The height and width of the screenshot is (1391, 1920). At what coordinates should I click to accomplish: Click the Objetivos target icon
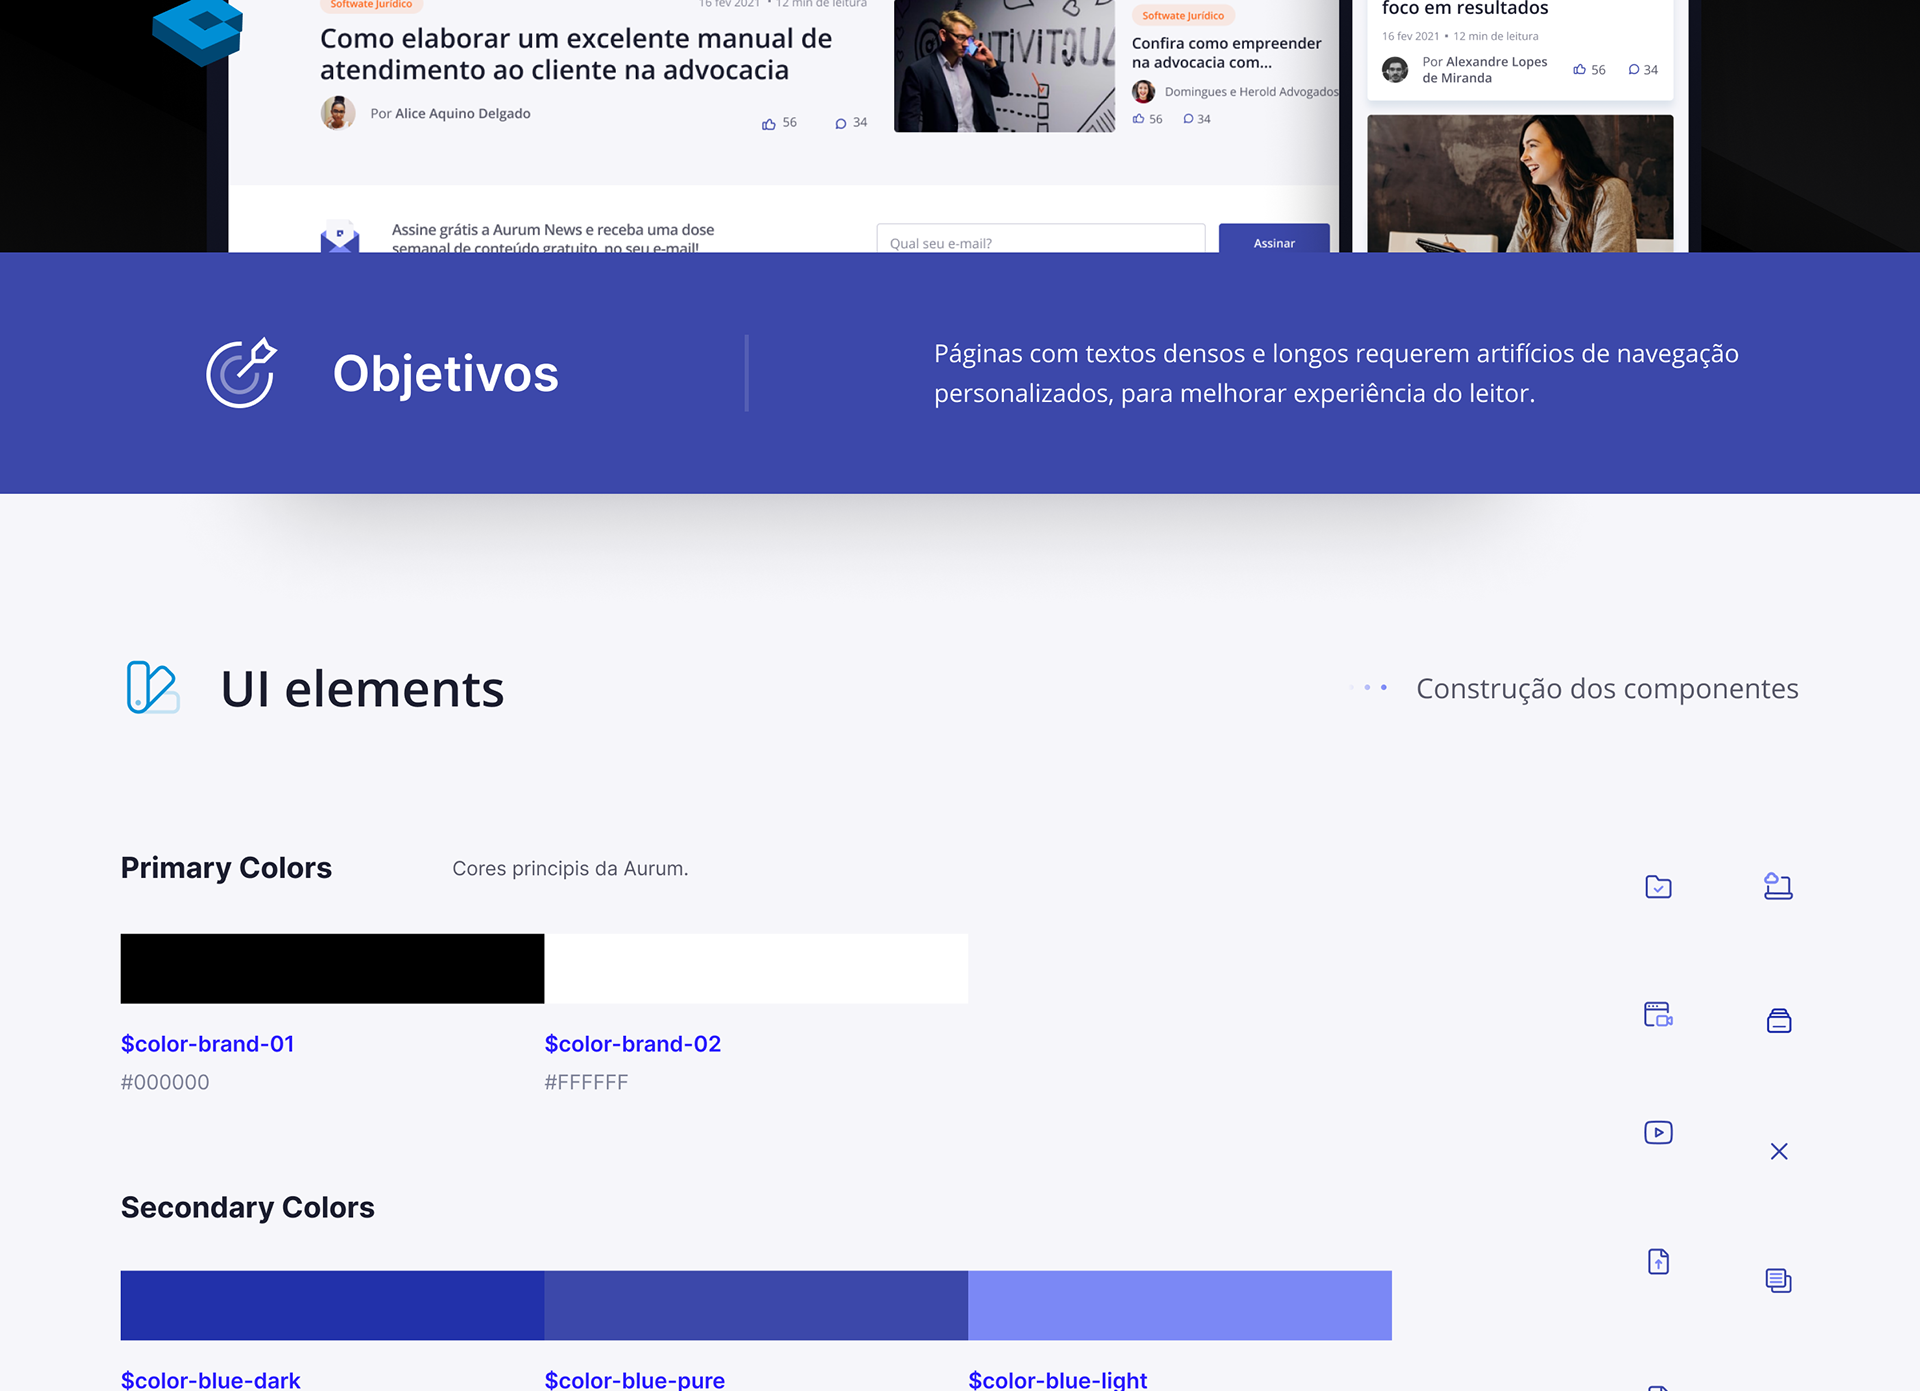(x=241, y=373)
